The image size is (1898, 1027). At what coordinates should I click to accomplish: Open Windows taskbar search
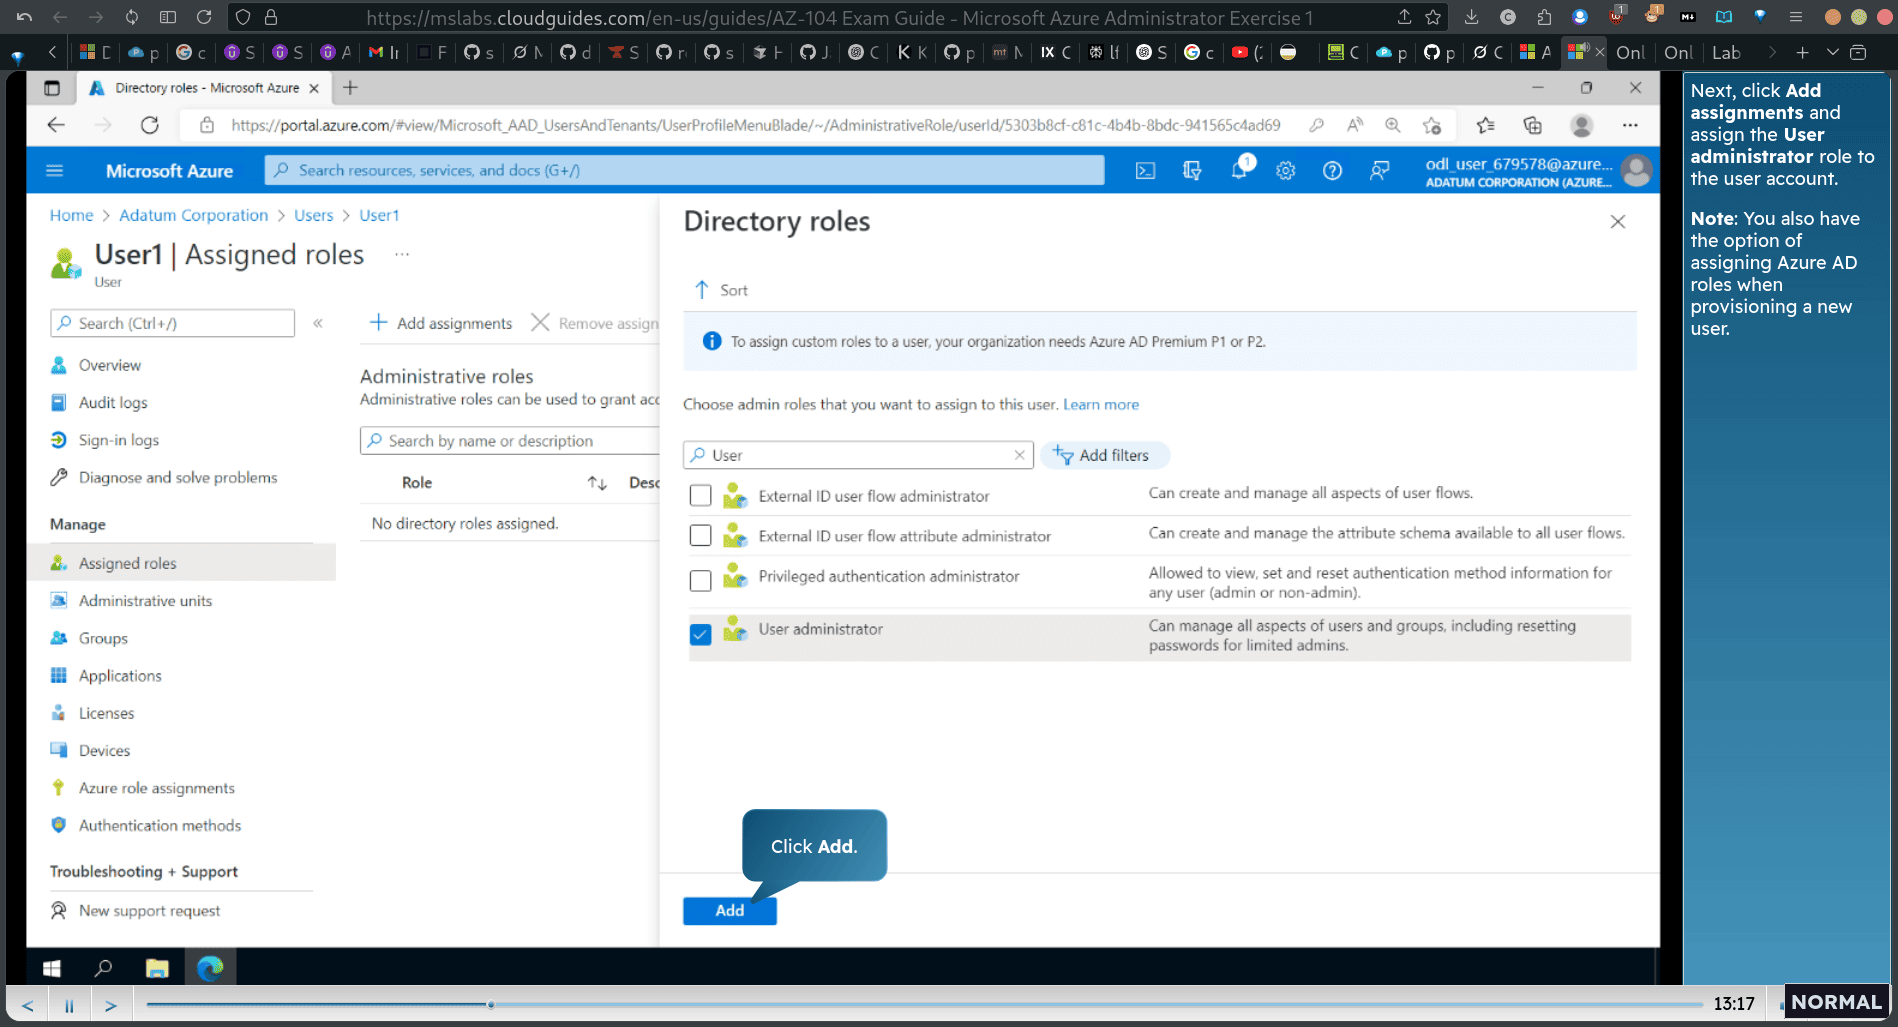tap(103, 968)
